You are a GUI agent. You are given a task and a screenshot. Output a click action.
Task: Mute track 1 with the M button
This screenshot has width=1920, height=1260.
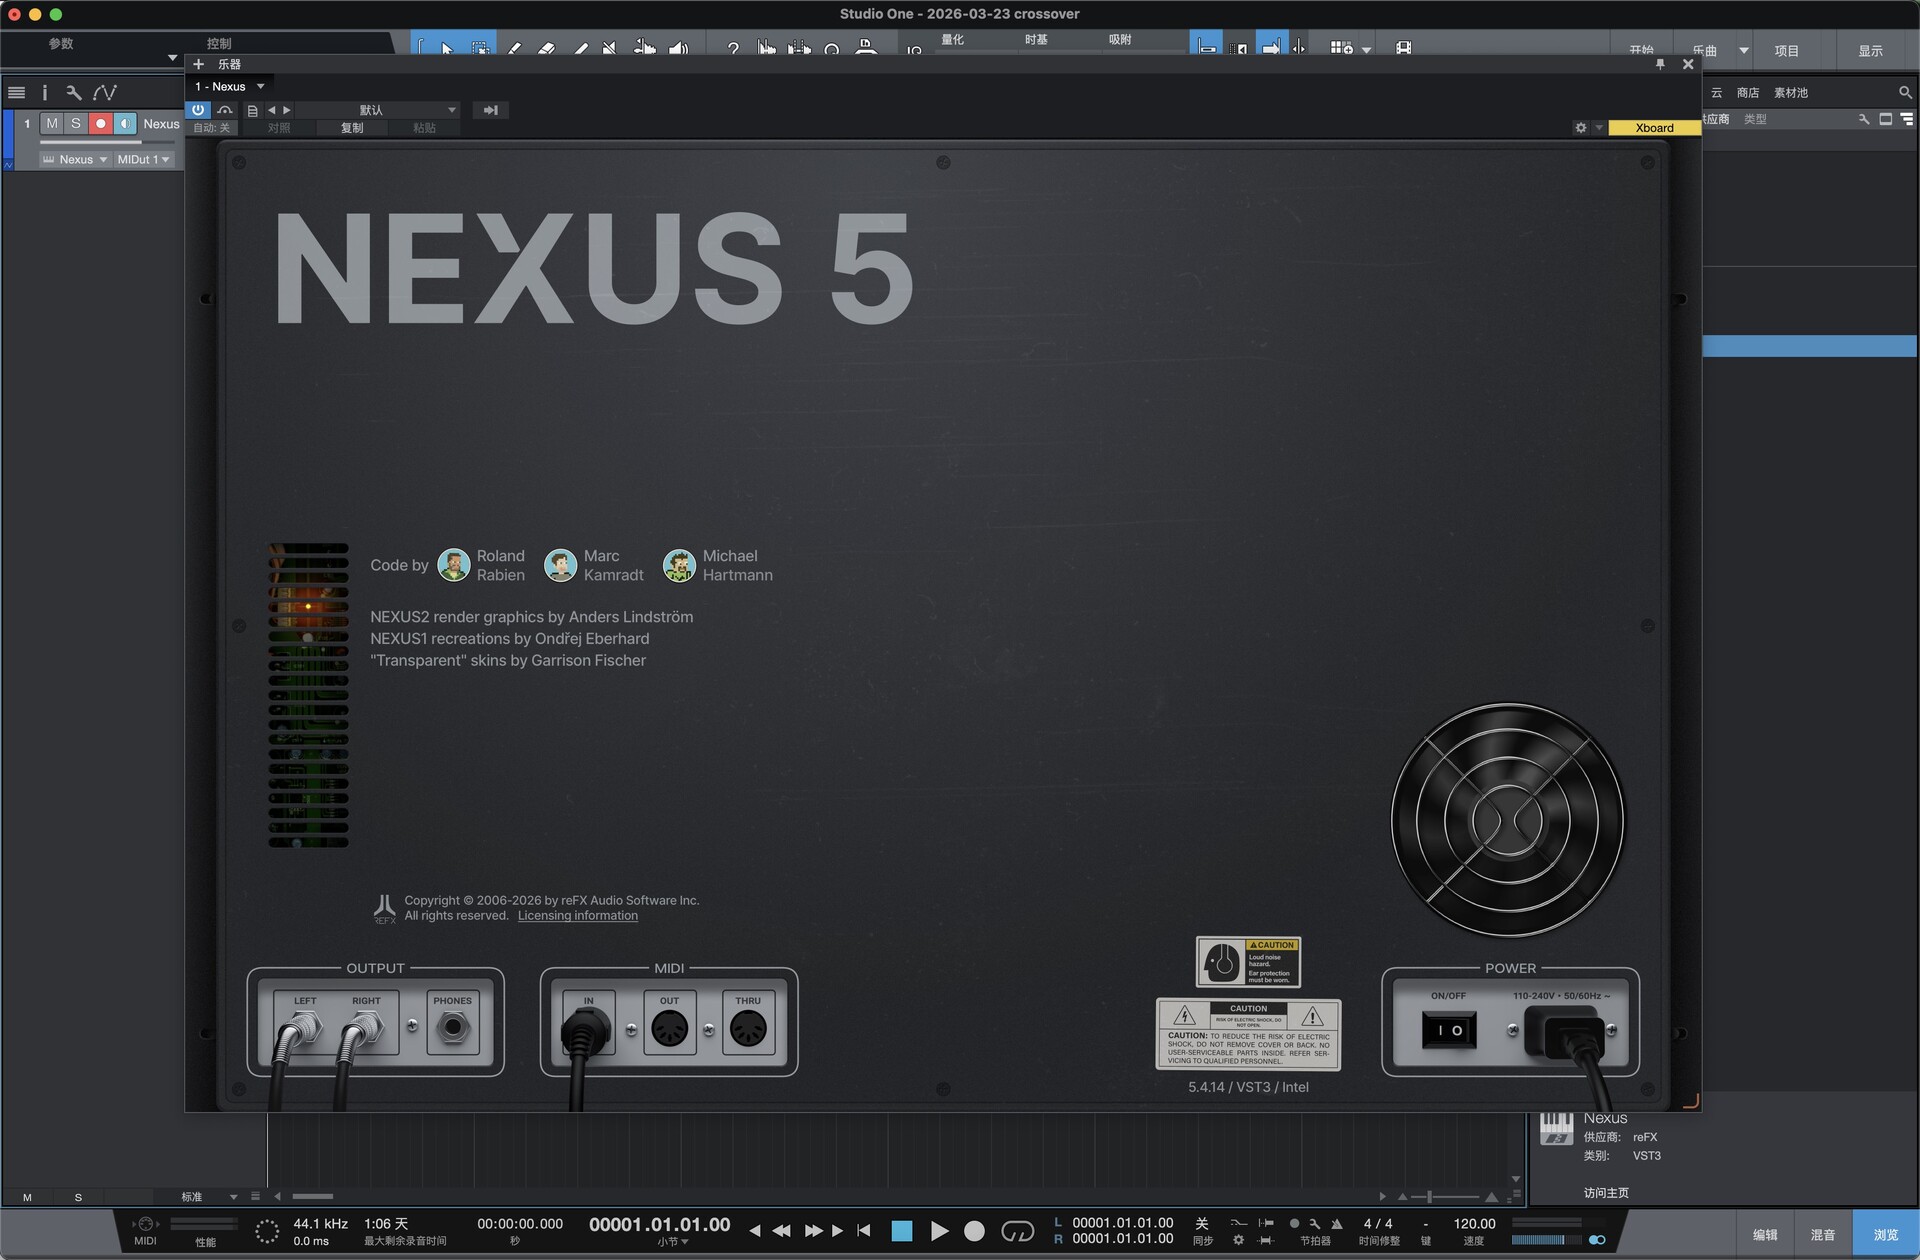(x=52, y=123)
